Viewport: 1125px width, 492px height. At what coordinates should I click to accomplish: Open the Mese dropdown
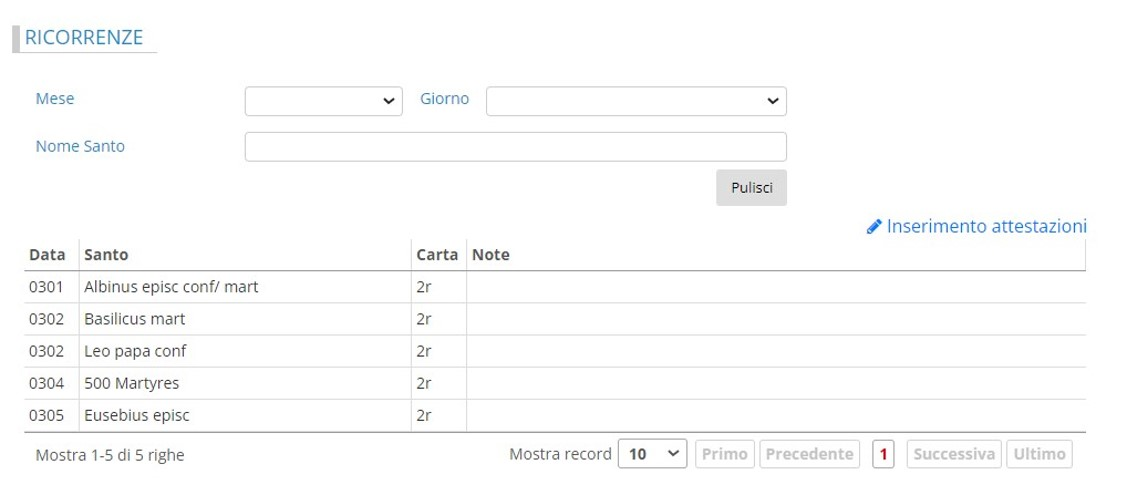[x=323, y=101]
